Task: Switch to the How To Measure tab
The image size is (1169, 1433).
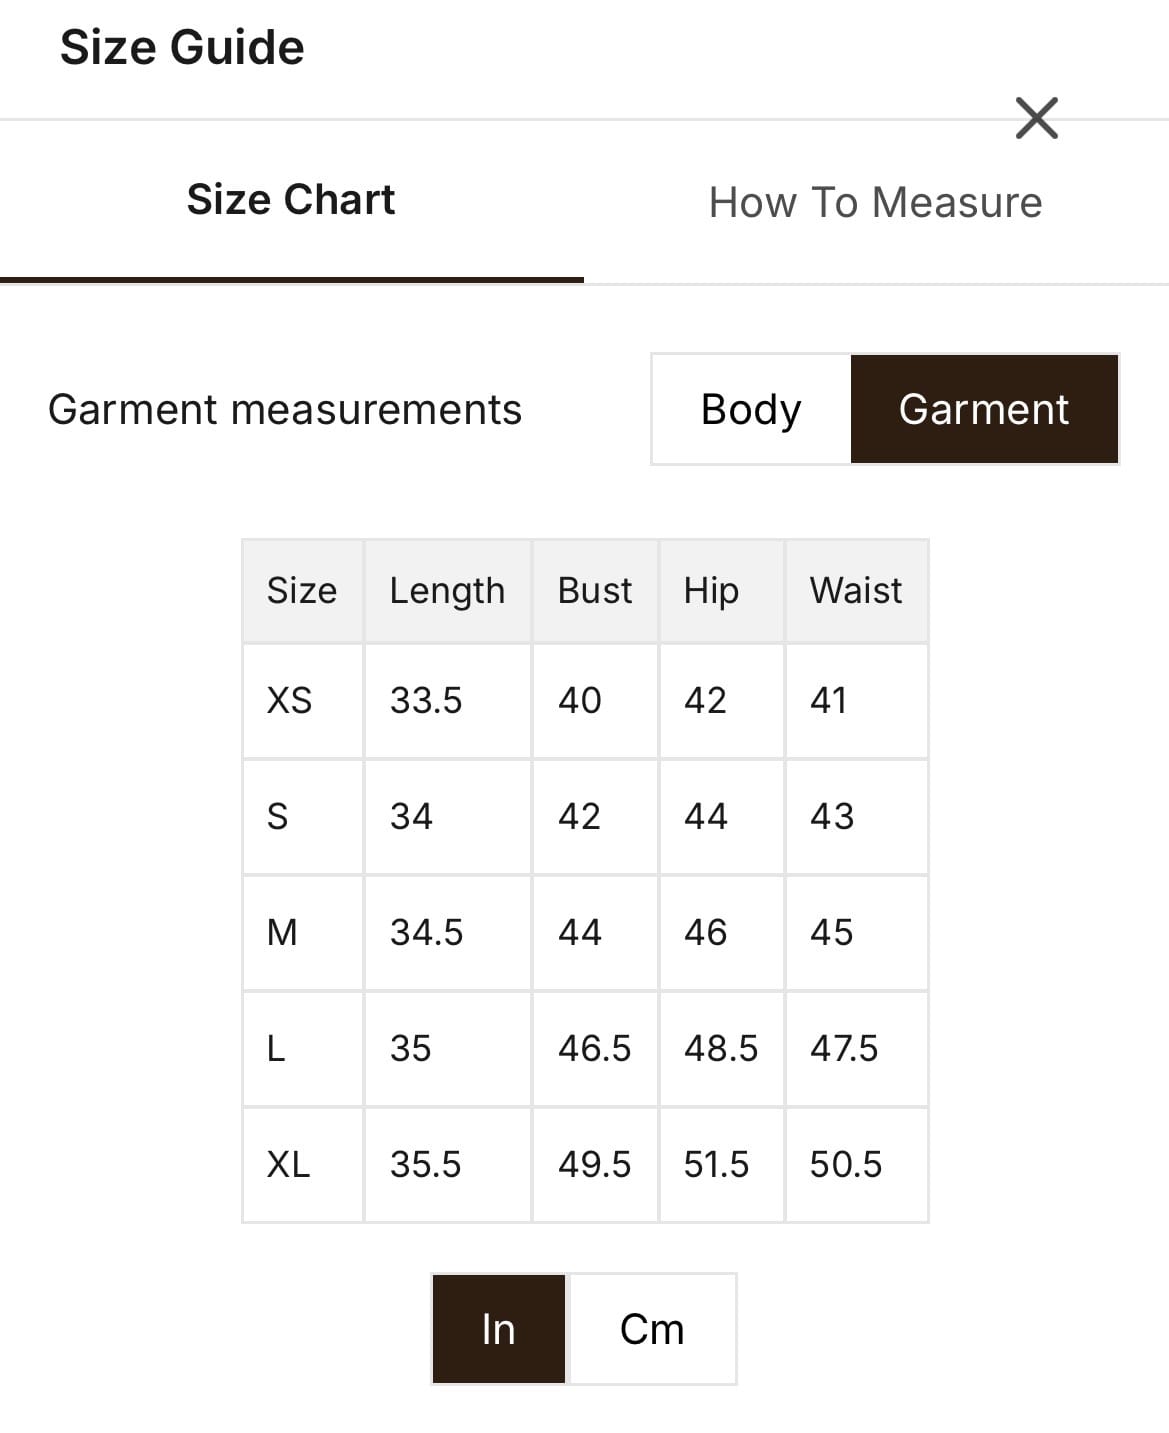Action: coord(875,202)
